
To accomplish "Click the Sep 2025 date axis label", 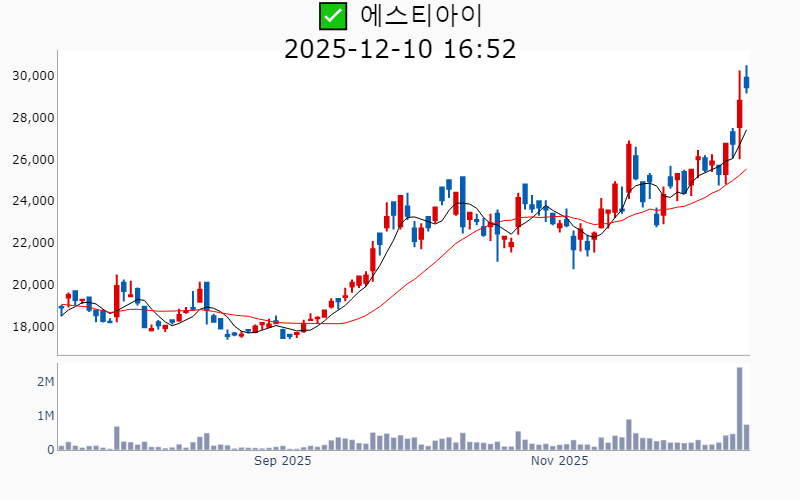I will coord(283,461).
